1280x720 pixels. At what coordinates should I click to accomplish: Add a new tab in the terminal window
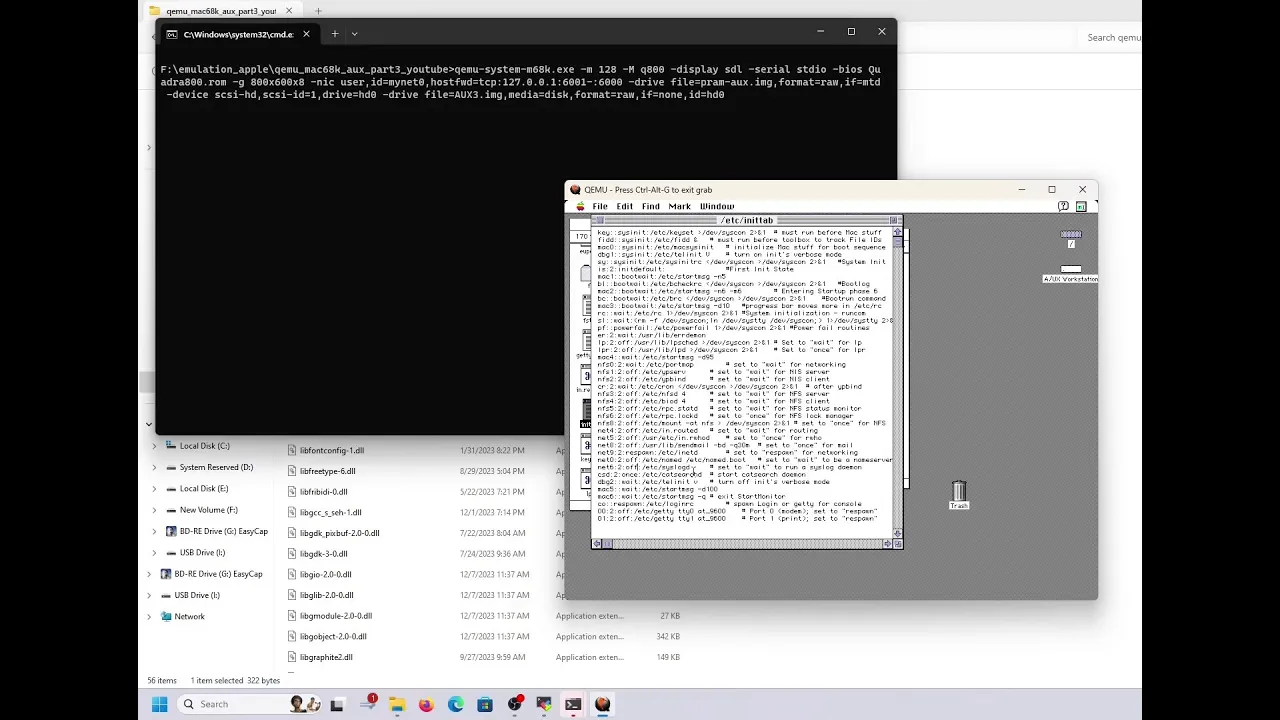(335, 34)
